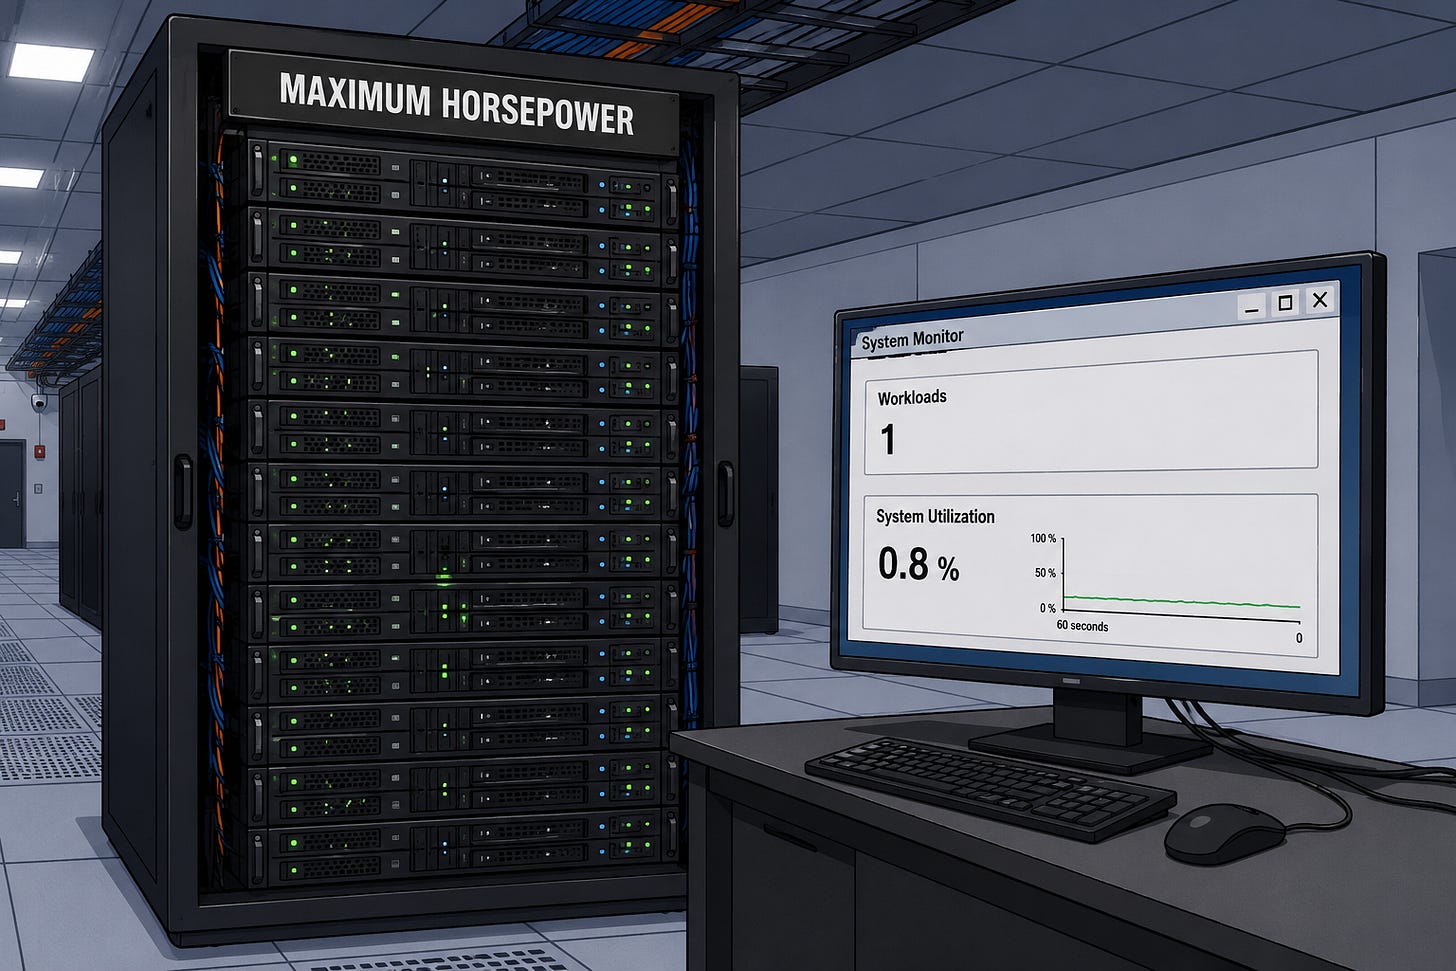Click the MAXIMUM HORSEPOWER rack sign
The width and height of the screenshot is (1456, 971).
coord(456,104)
